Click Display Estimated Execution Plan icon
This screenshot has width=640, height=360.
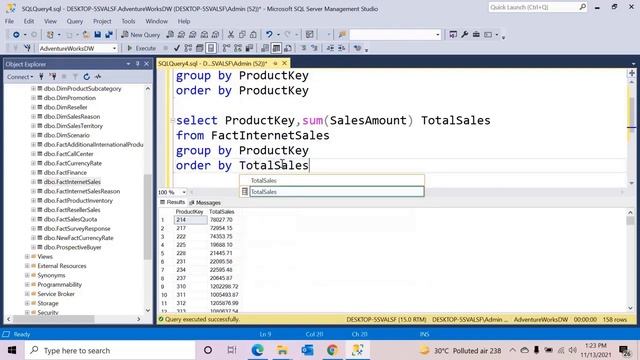coord(188,48)
